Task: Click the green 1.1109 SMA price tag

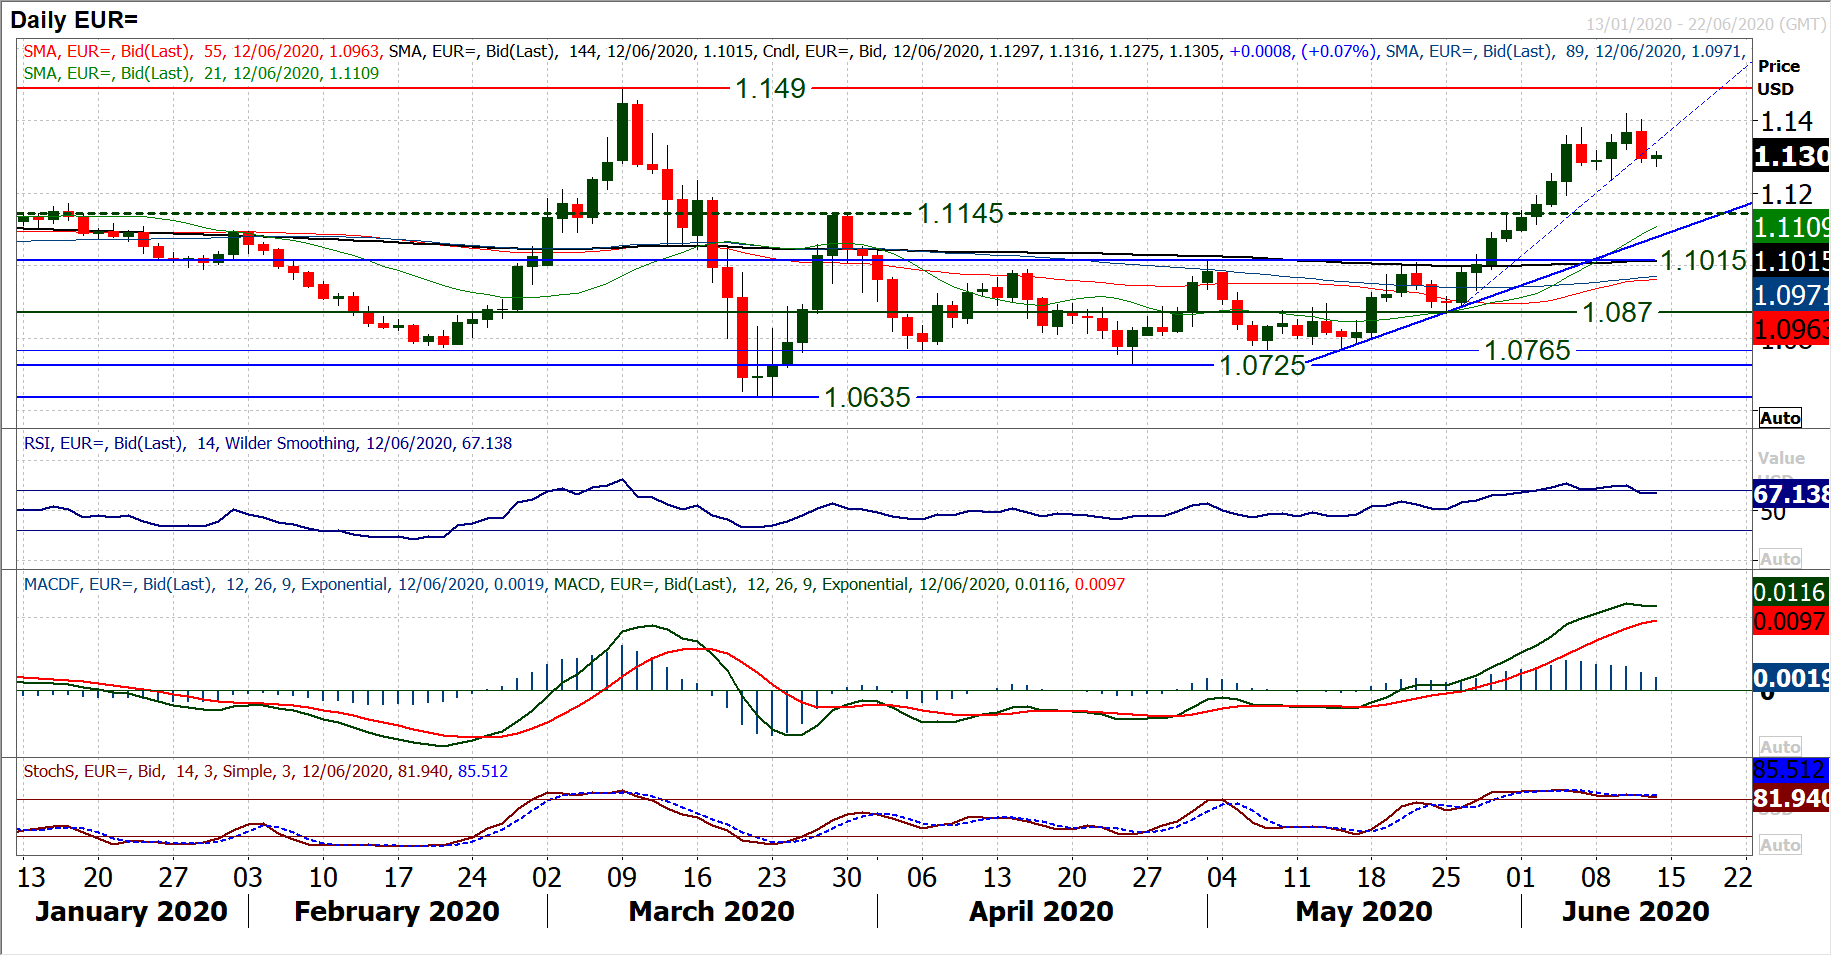Action: (1791, 227)
